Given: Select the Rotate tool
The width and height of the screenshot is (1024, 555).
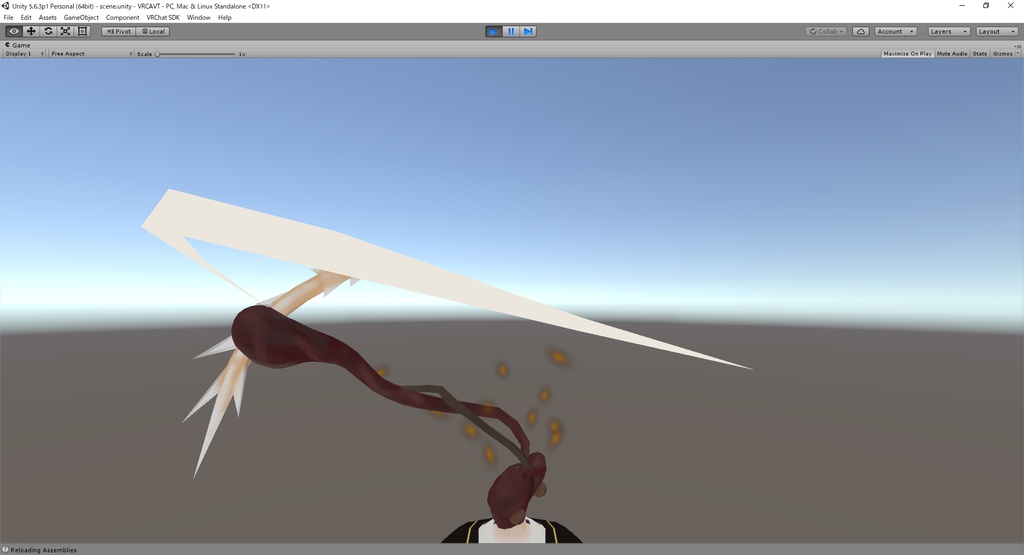Looking at the screenshot, I should (48, 31).
